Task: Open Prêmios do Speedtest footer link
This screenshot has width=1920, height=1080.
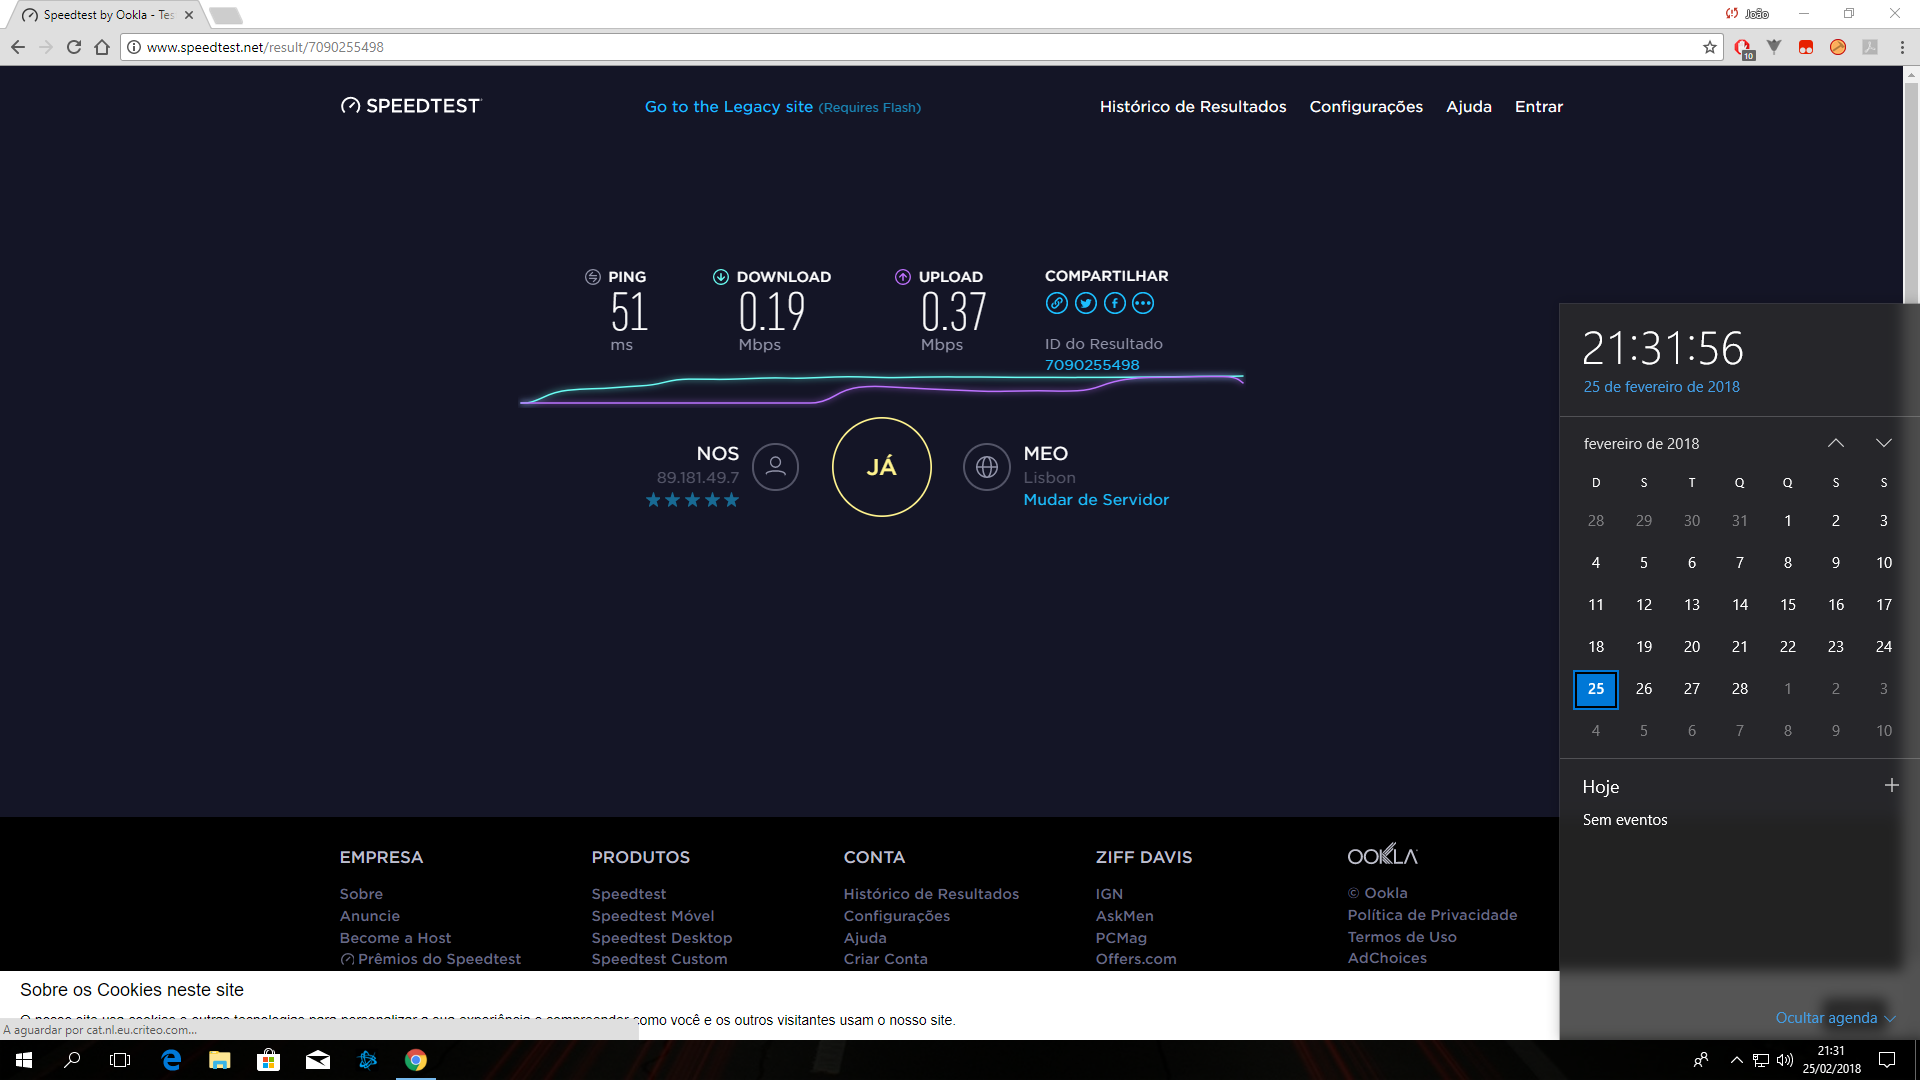Action: pos(430,959)
